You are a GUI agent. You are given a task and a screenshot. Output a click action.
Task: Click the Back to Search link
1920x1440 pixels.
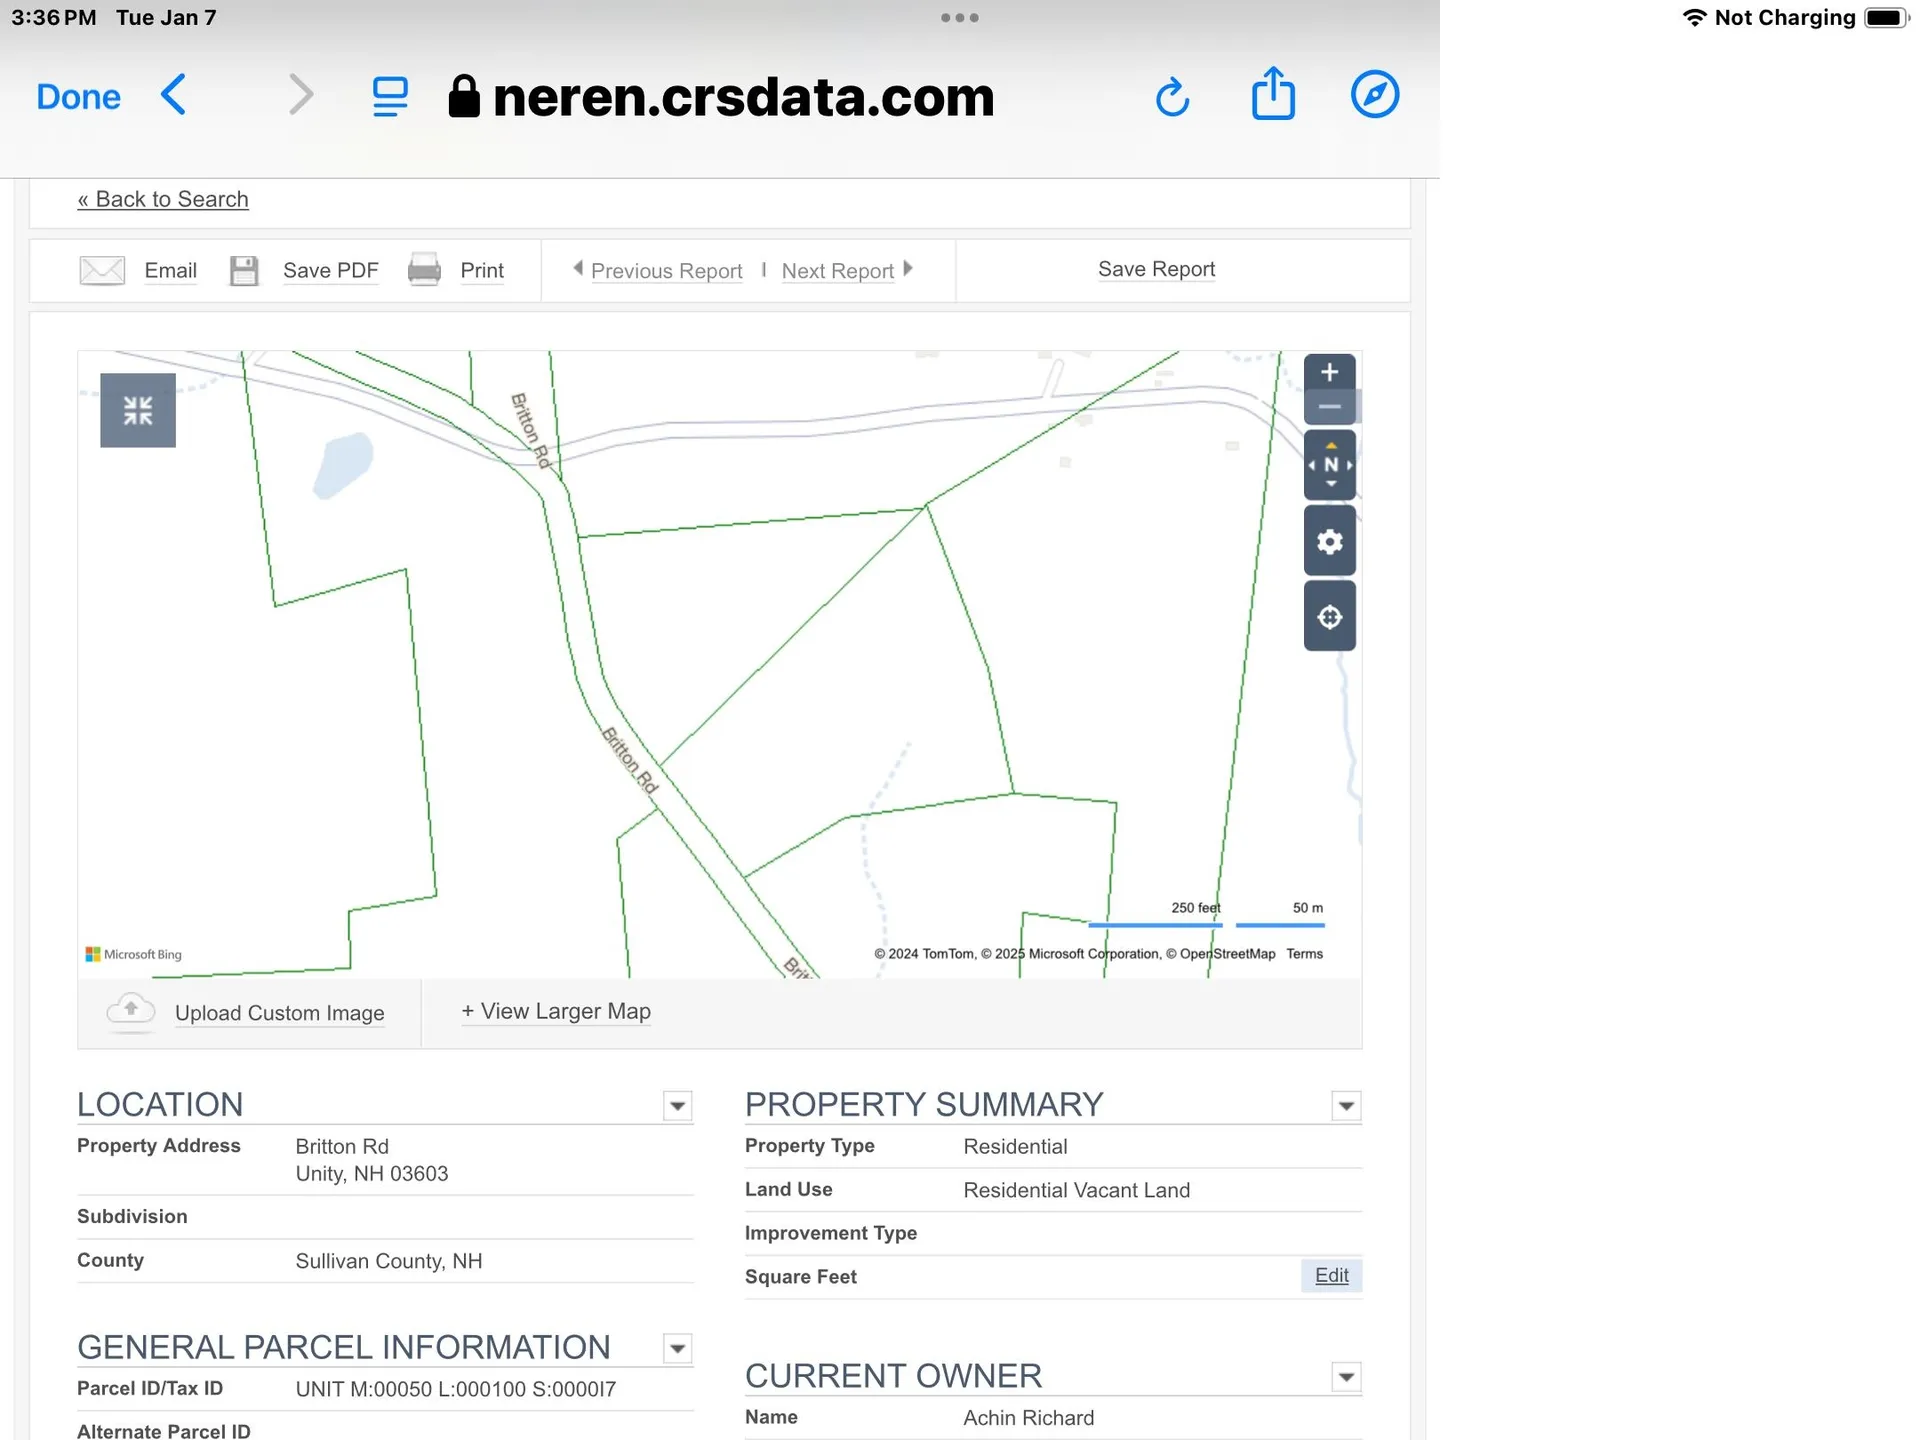(x=163, y=199)
